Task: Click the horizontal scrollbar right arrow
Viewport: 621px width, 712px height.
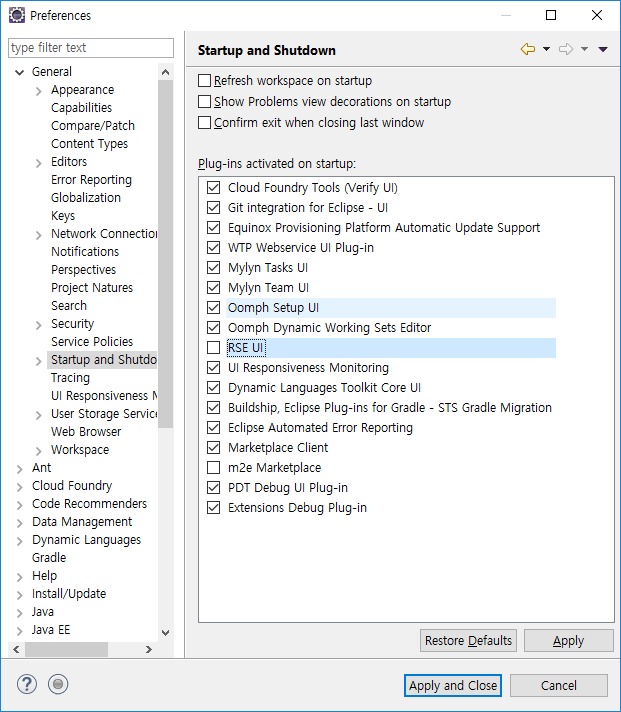Action: pos(149,649)
